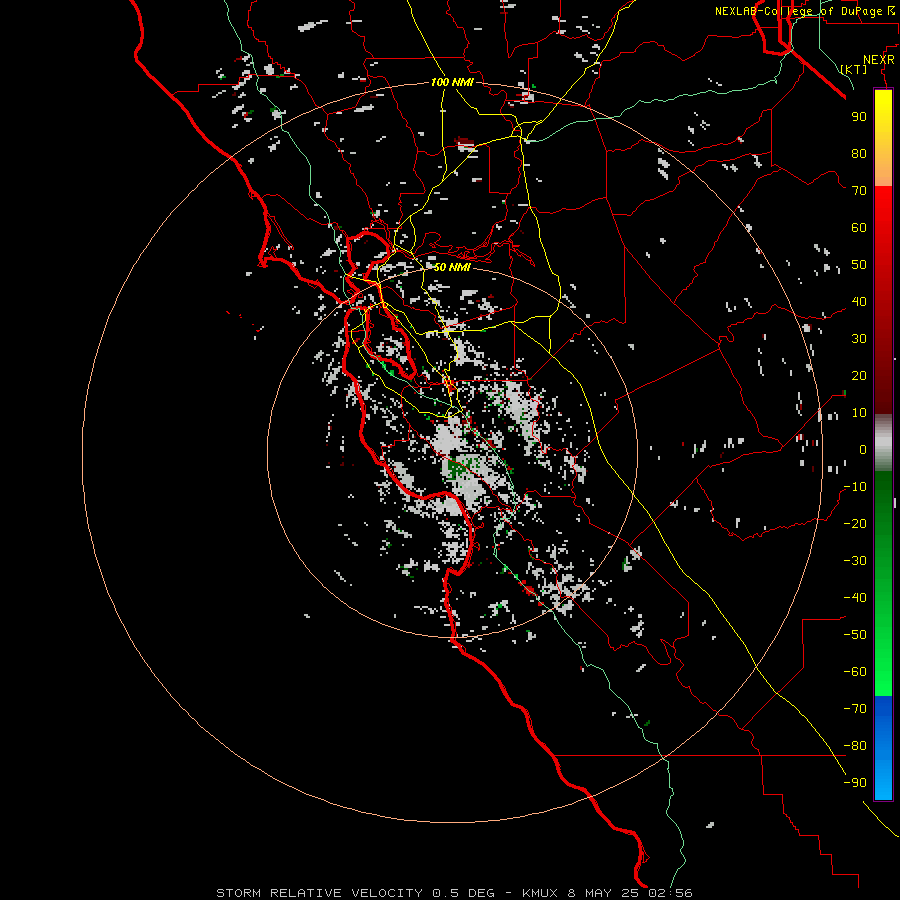Click the [KT] units label

(854, 69)
